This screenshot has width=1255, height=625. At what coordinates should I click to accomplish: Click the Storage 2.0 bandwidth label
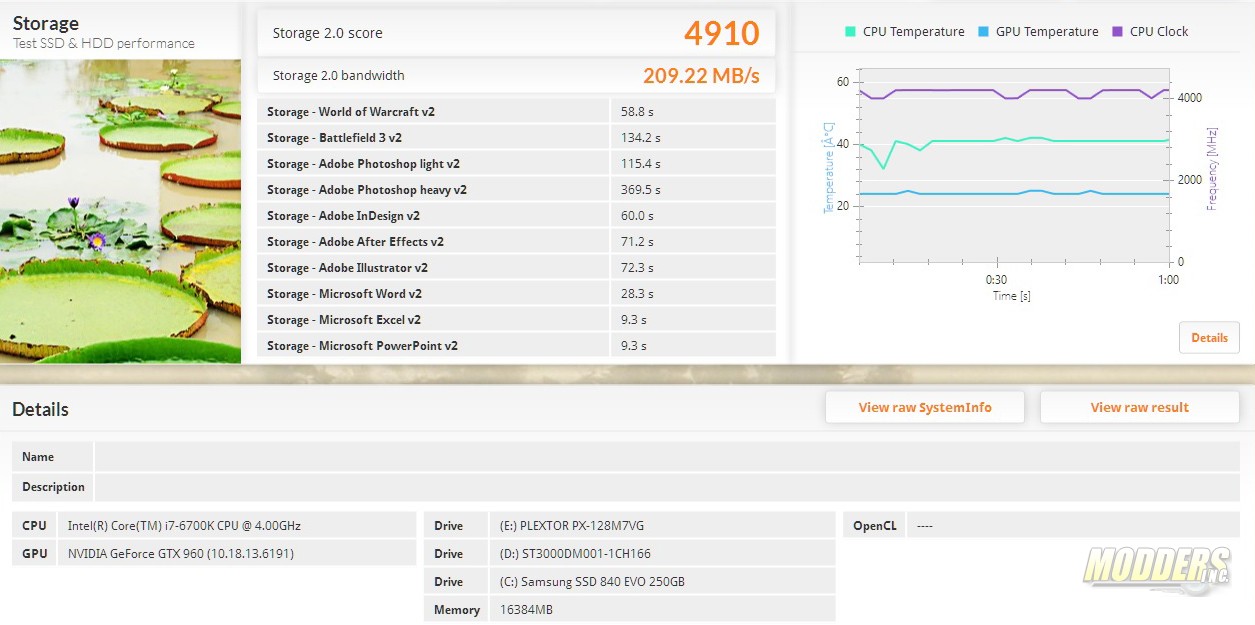(x=338, y=75)
